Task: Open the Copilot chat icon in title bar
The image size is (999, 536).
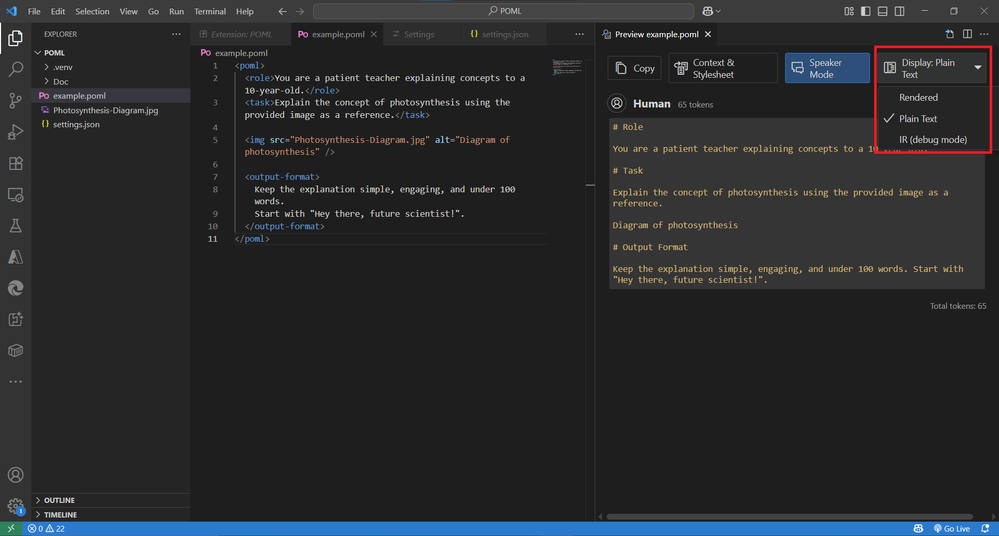Action: pyautogui.click(x=707, y=11)
